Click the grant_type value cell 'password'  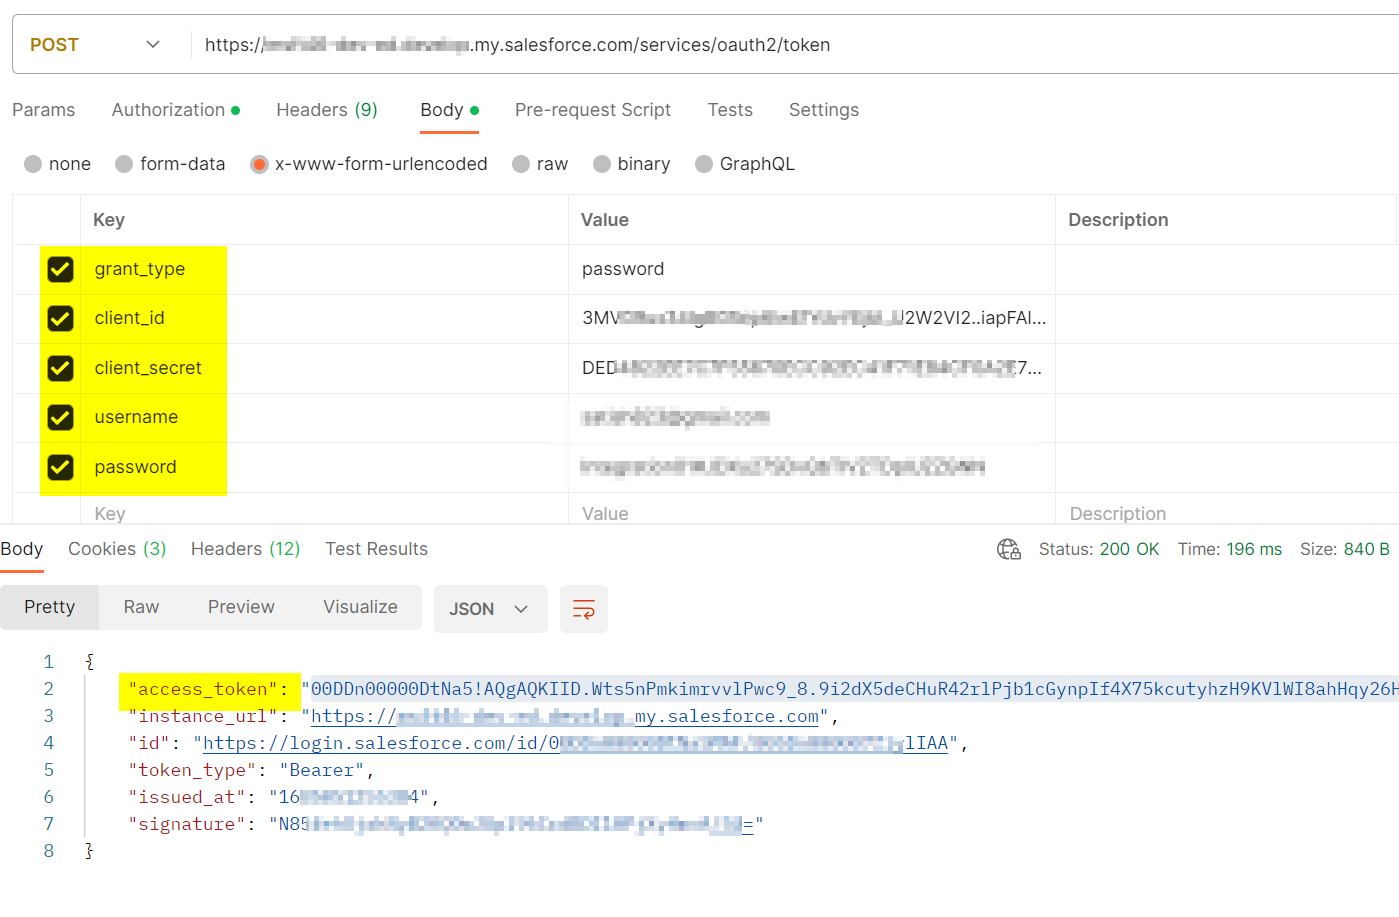point(812,269)
